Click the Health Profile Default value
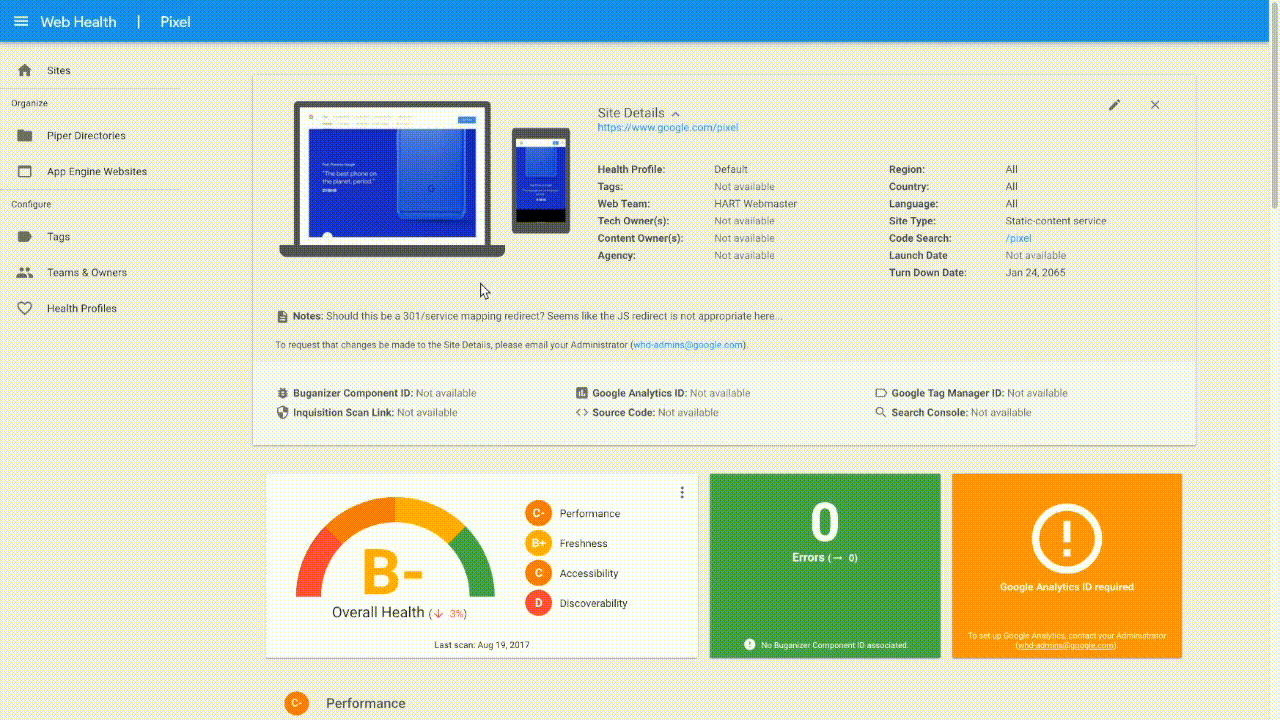 coord(731,170)
